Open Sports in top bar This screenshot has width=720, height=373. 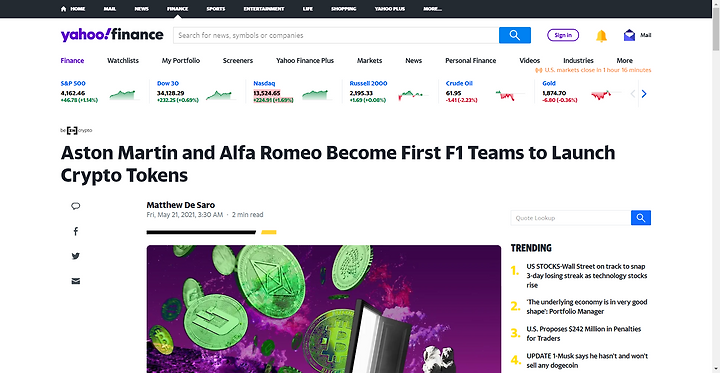216,9
